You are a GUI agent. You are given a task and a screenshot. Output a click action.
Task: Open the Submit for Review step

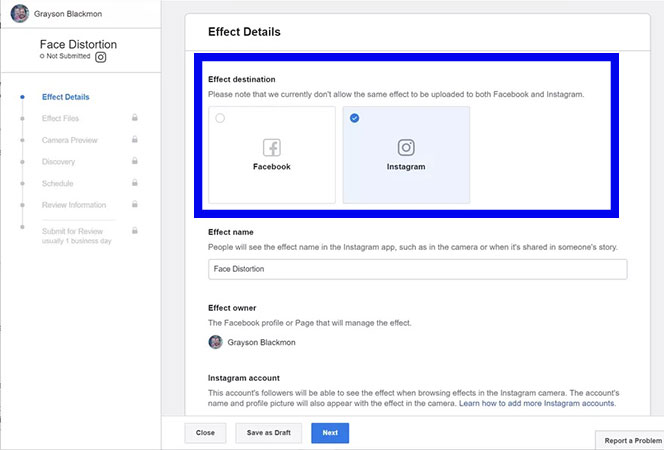pos(72,231)
